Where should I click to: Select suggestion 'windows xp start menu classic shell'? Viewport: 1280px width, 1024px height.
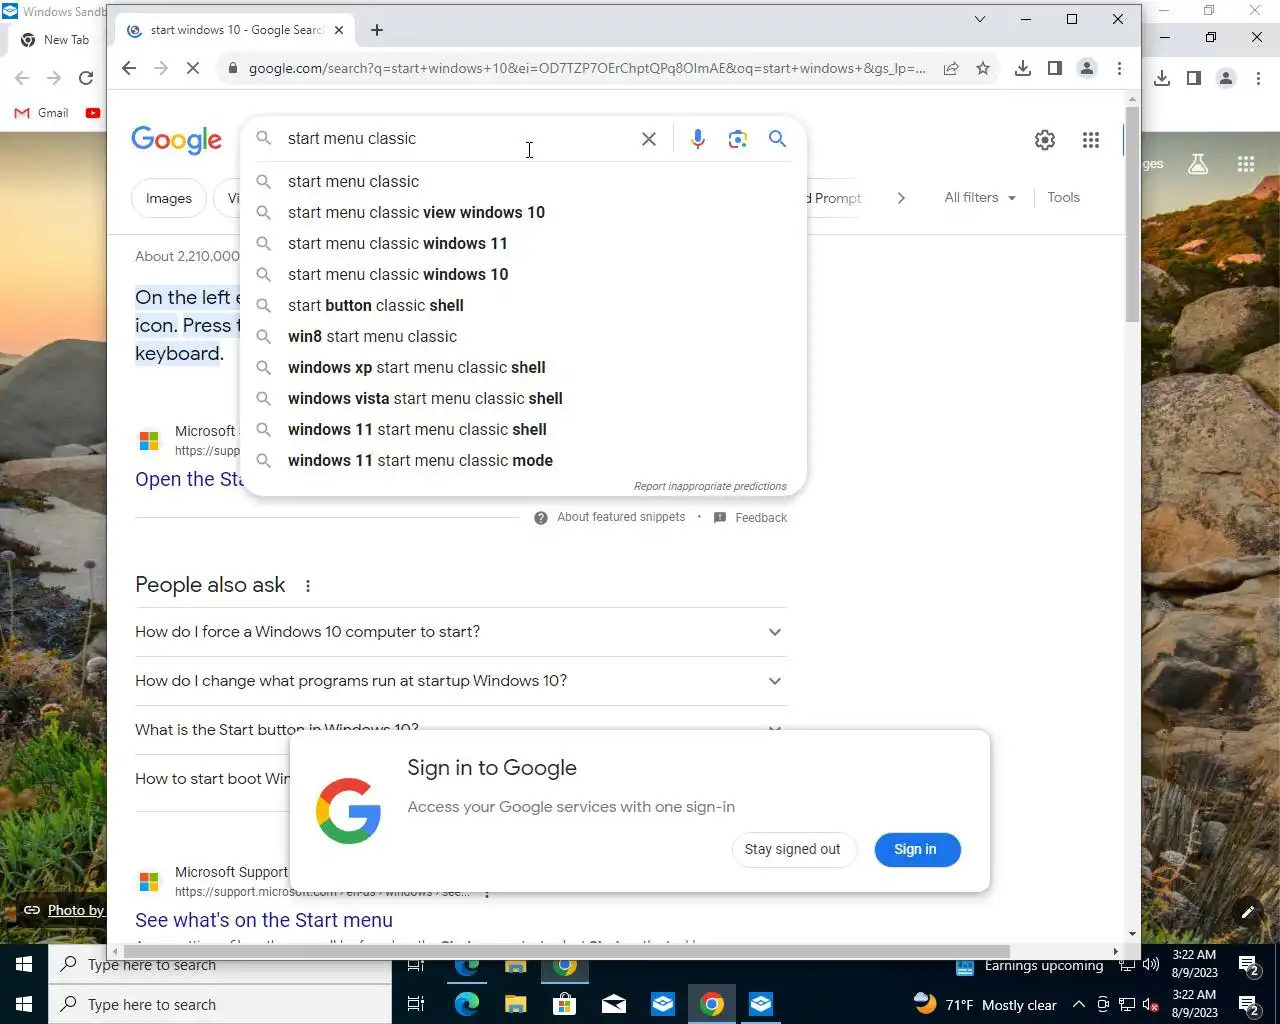(523, 367)
